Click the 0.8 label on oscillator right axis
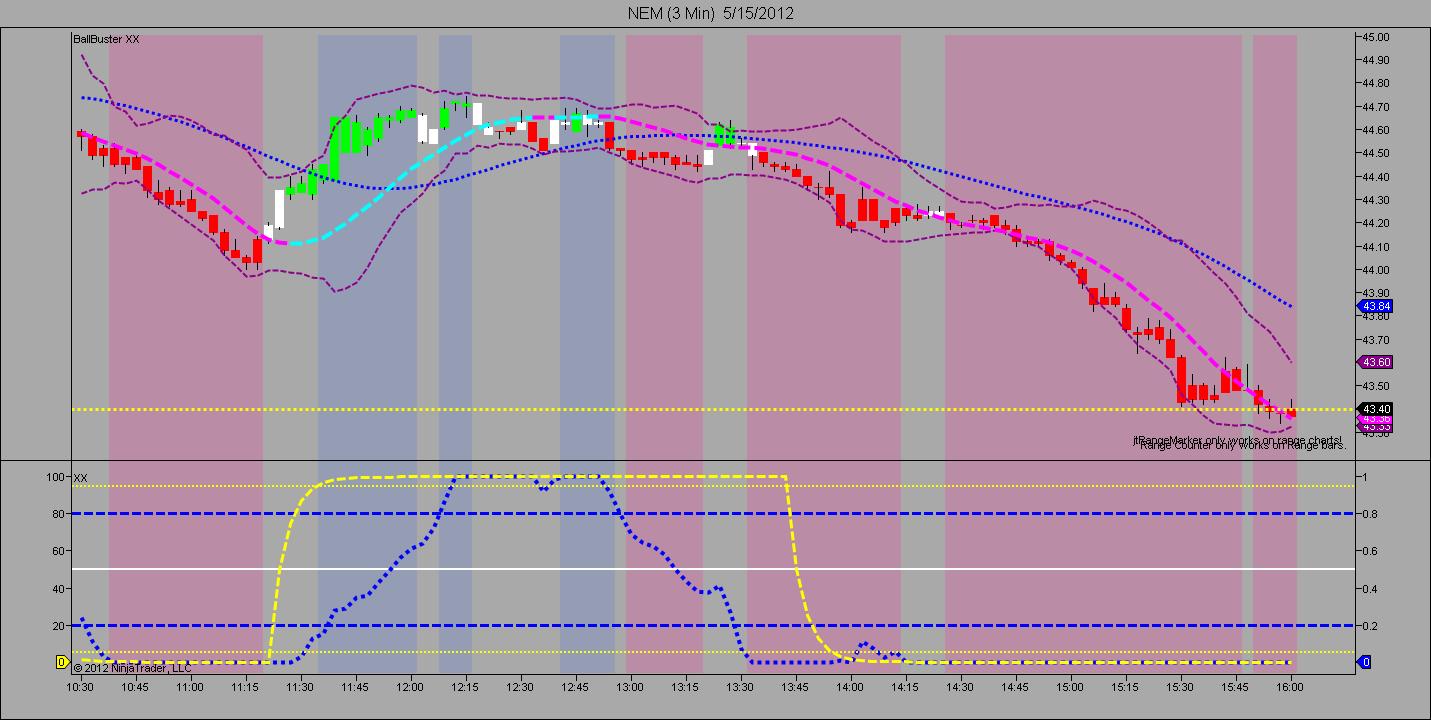The width and height of the screenshot is (1431, 720). click(x=1368, y=514)
